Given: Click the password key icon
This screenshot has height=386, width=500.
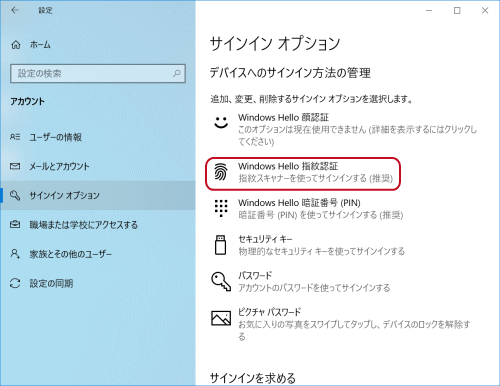Looking at the screenshot, I should [x=221, y=282].
